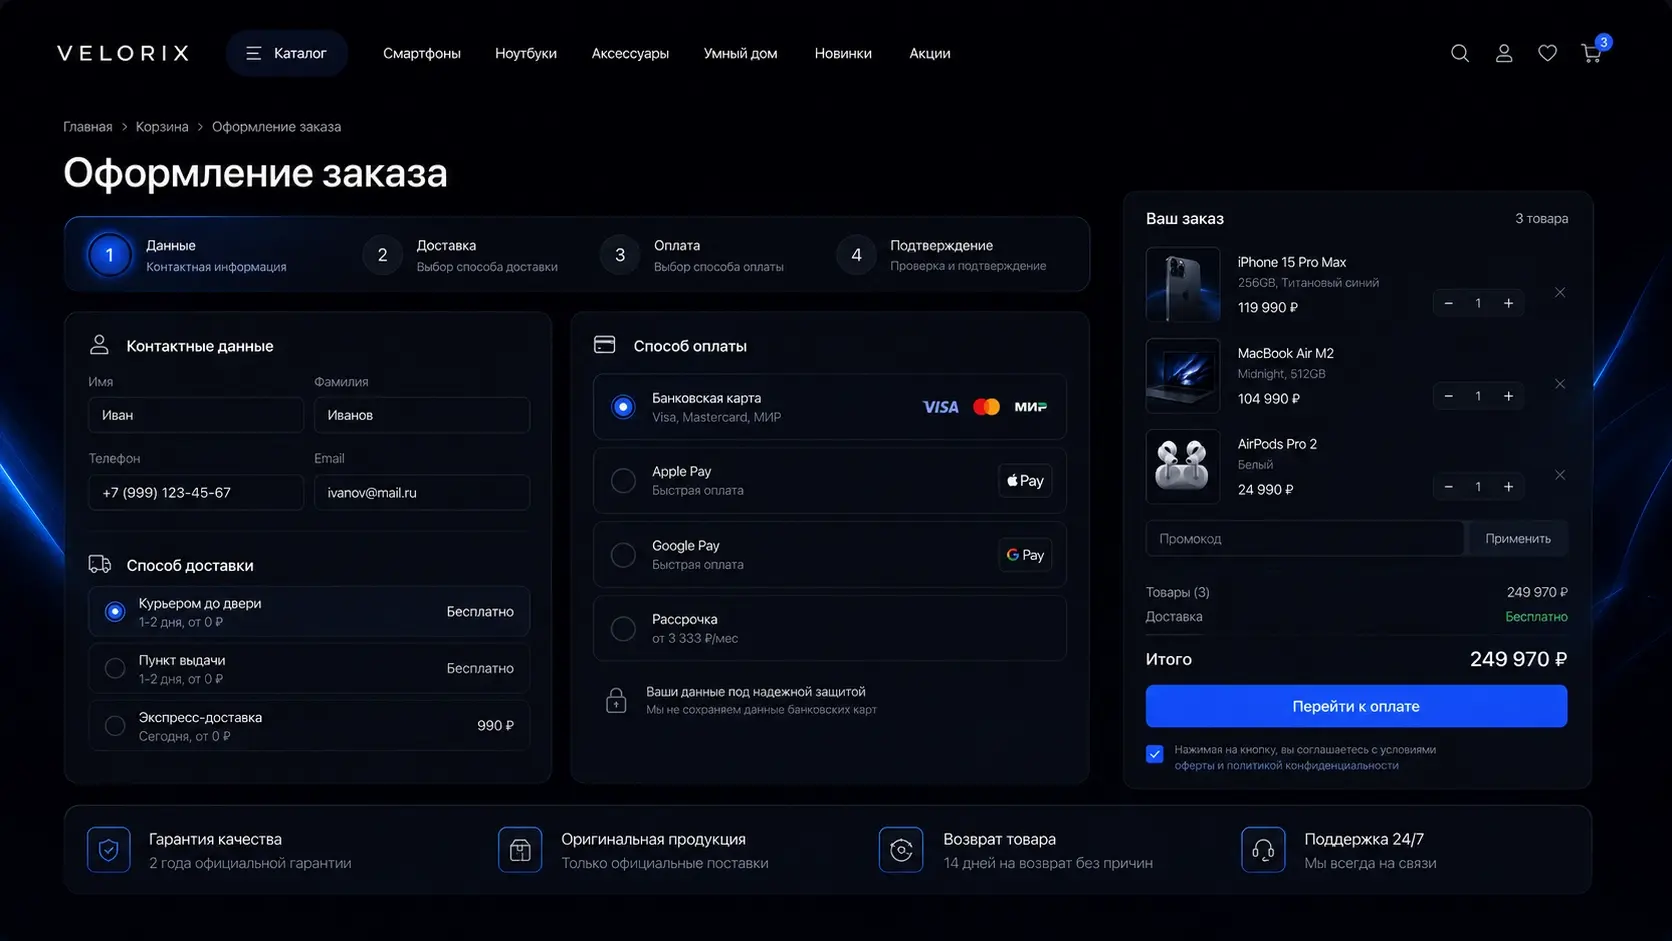Click the VELORIX logo
Image resolution: width=1672 pixels, height=941 pixels.
point(123,53)
